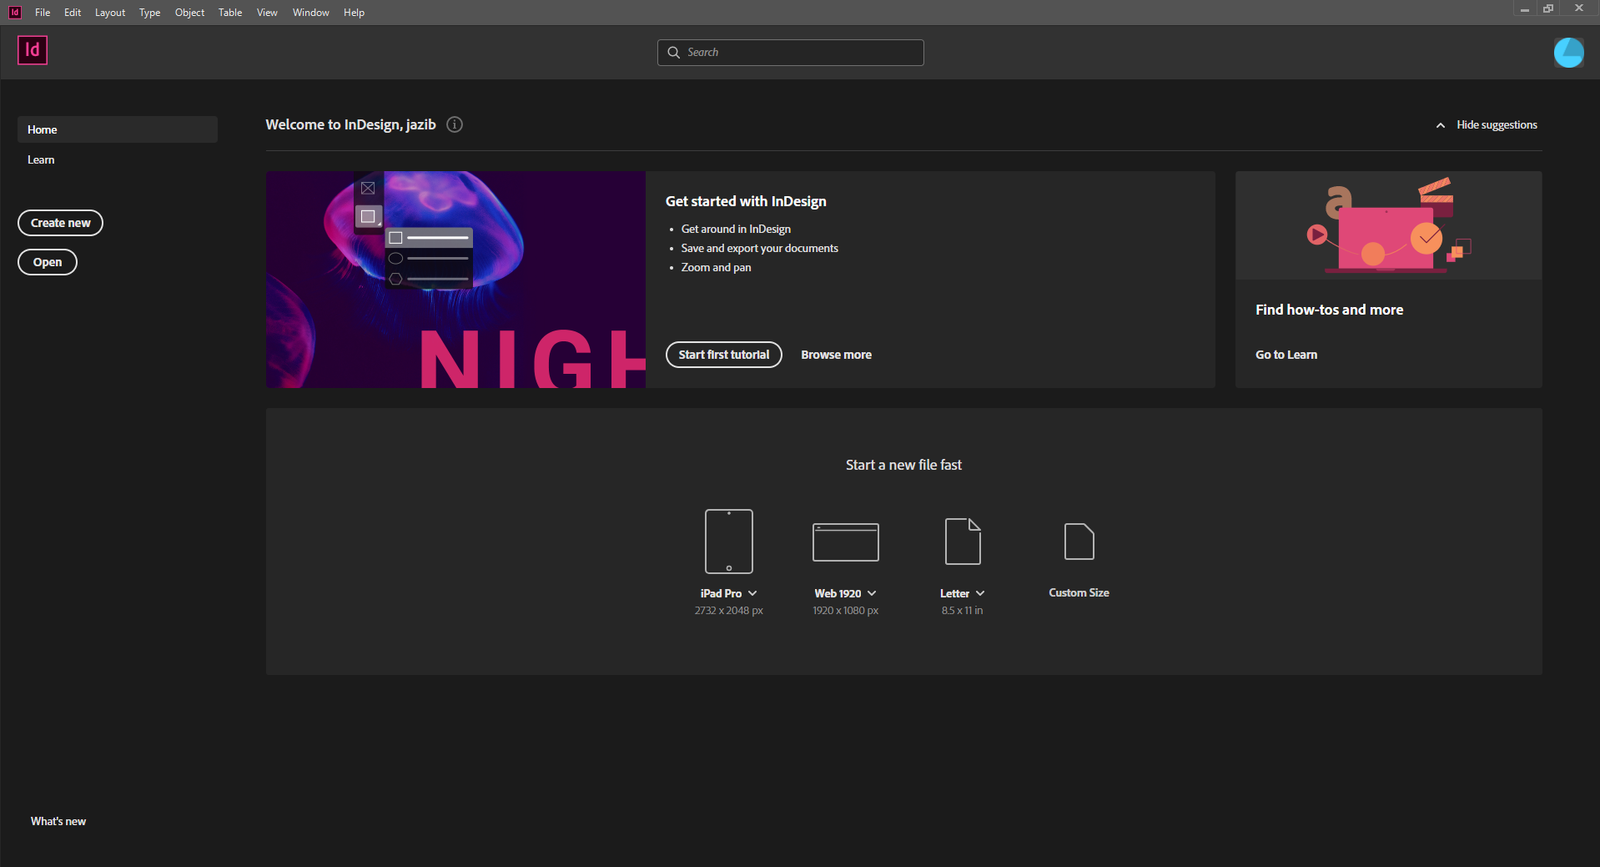Open the Edit menu
The width and height of the screenshot is (1600, 867).
(73, 12)
